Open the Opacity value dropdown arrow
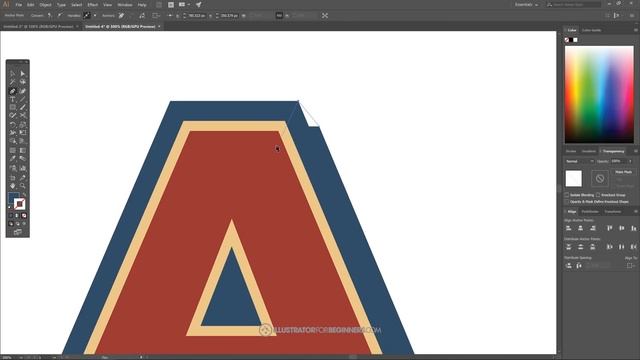The image size is (640, 360). (631, 161)
